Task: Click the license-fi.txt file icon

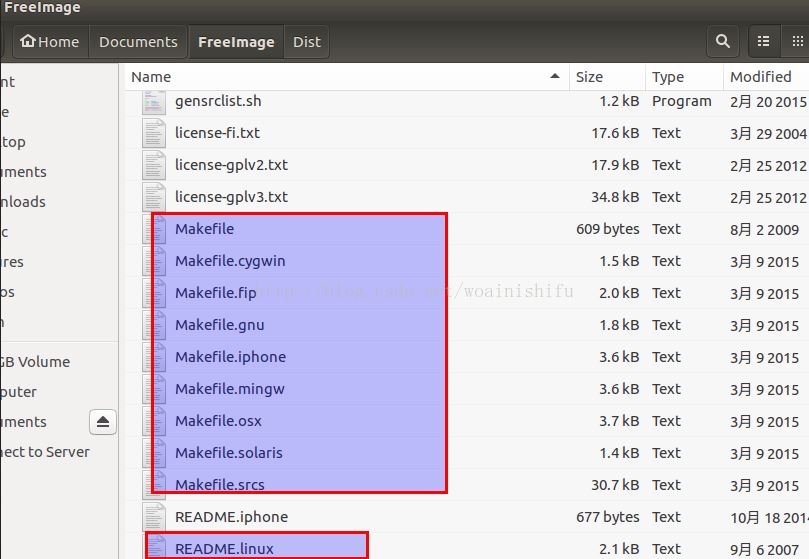Action: coord(154,133)
